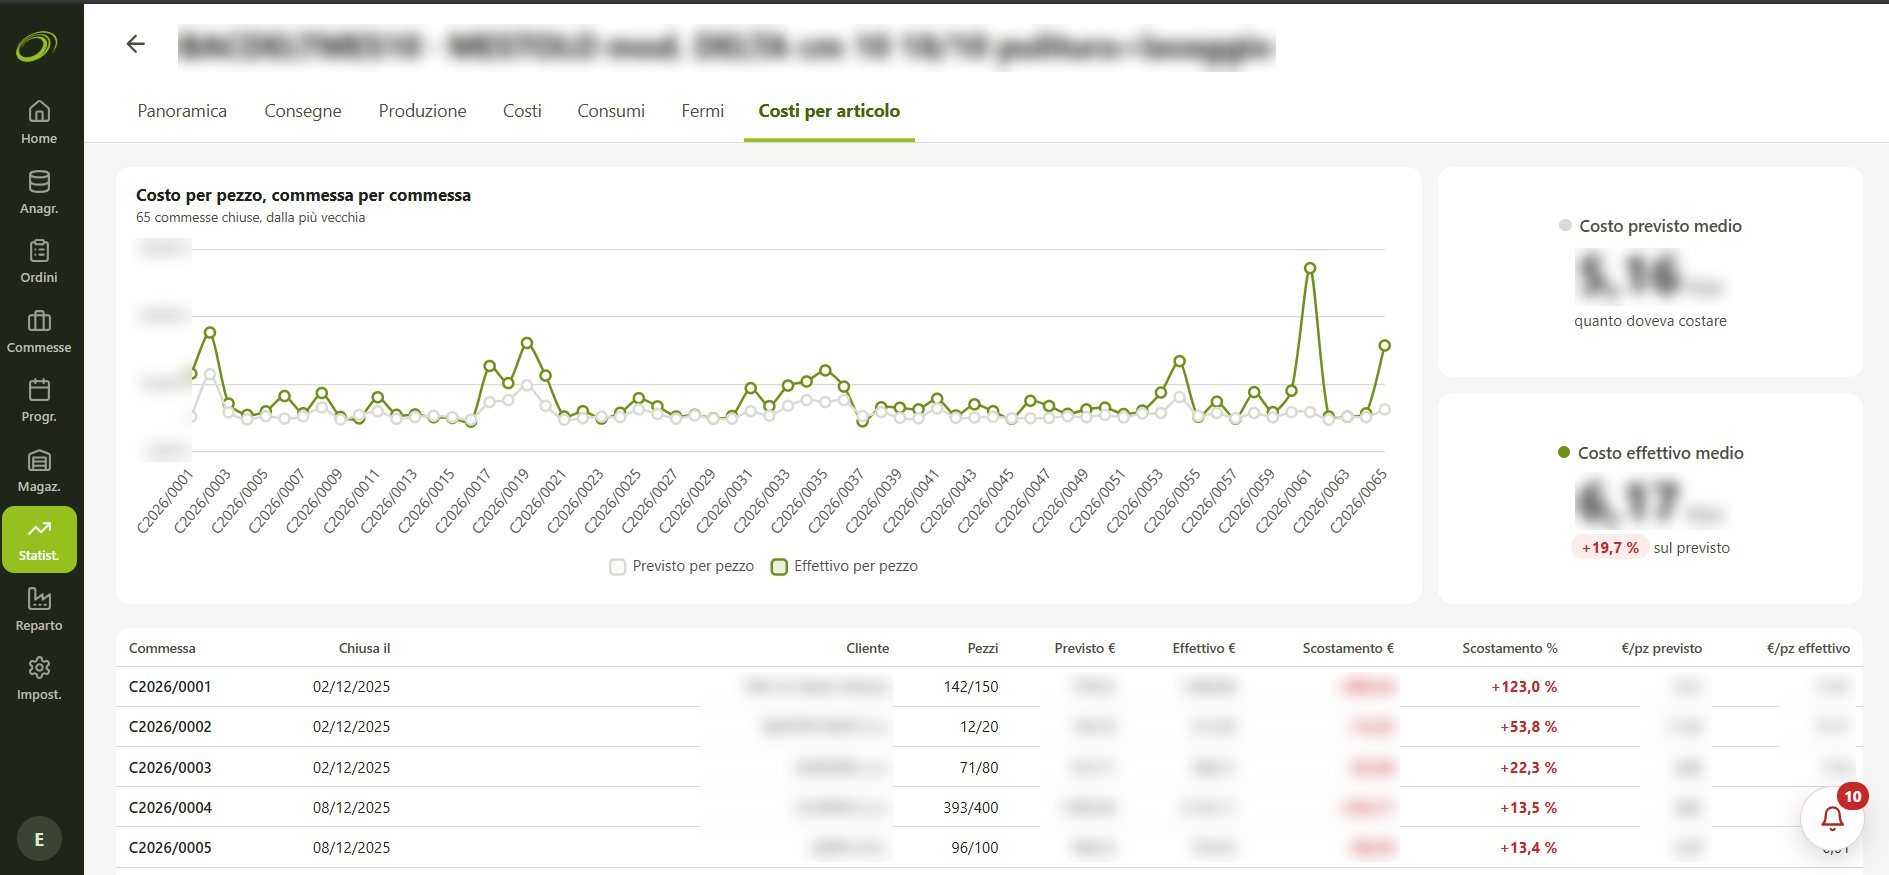Image resolution: width=1889 pixels, height=875 pixels.
Task: Open notifications bell with 10 badge
Action: (x=1832, y=818)
